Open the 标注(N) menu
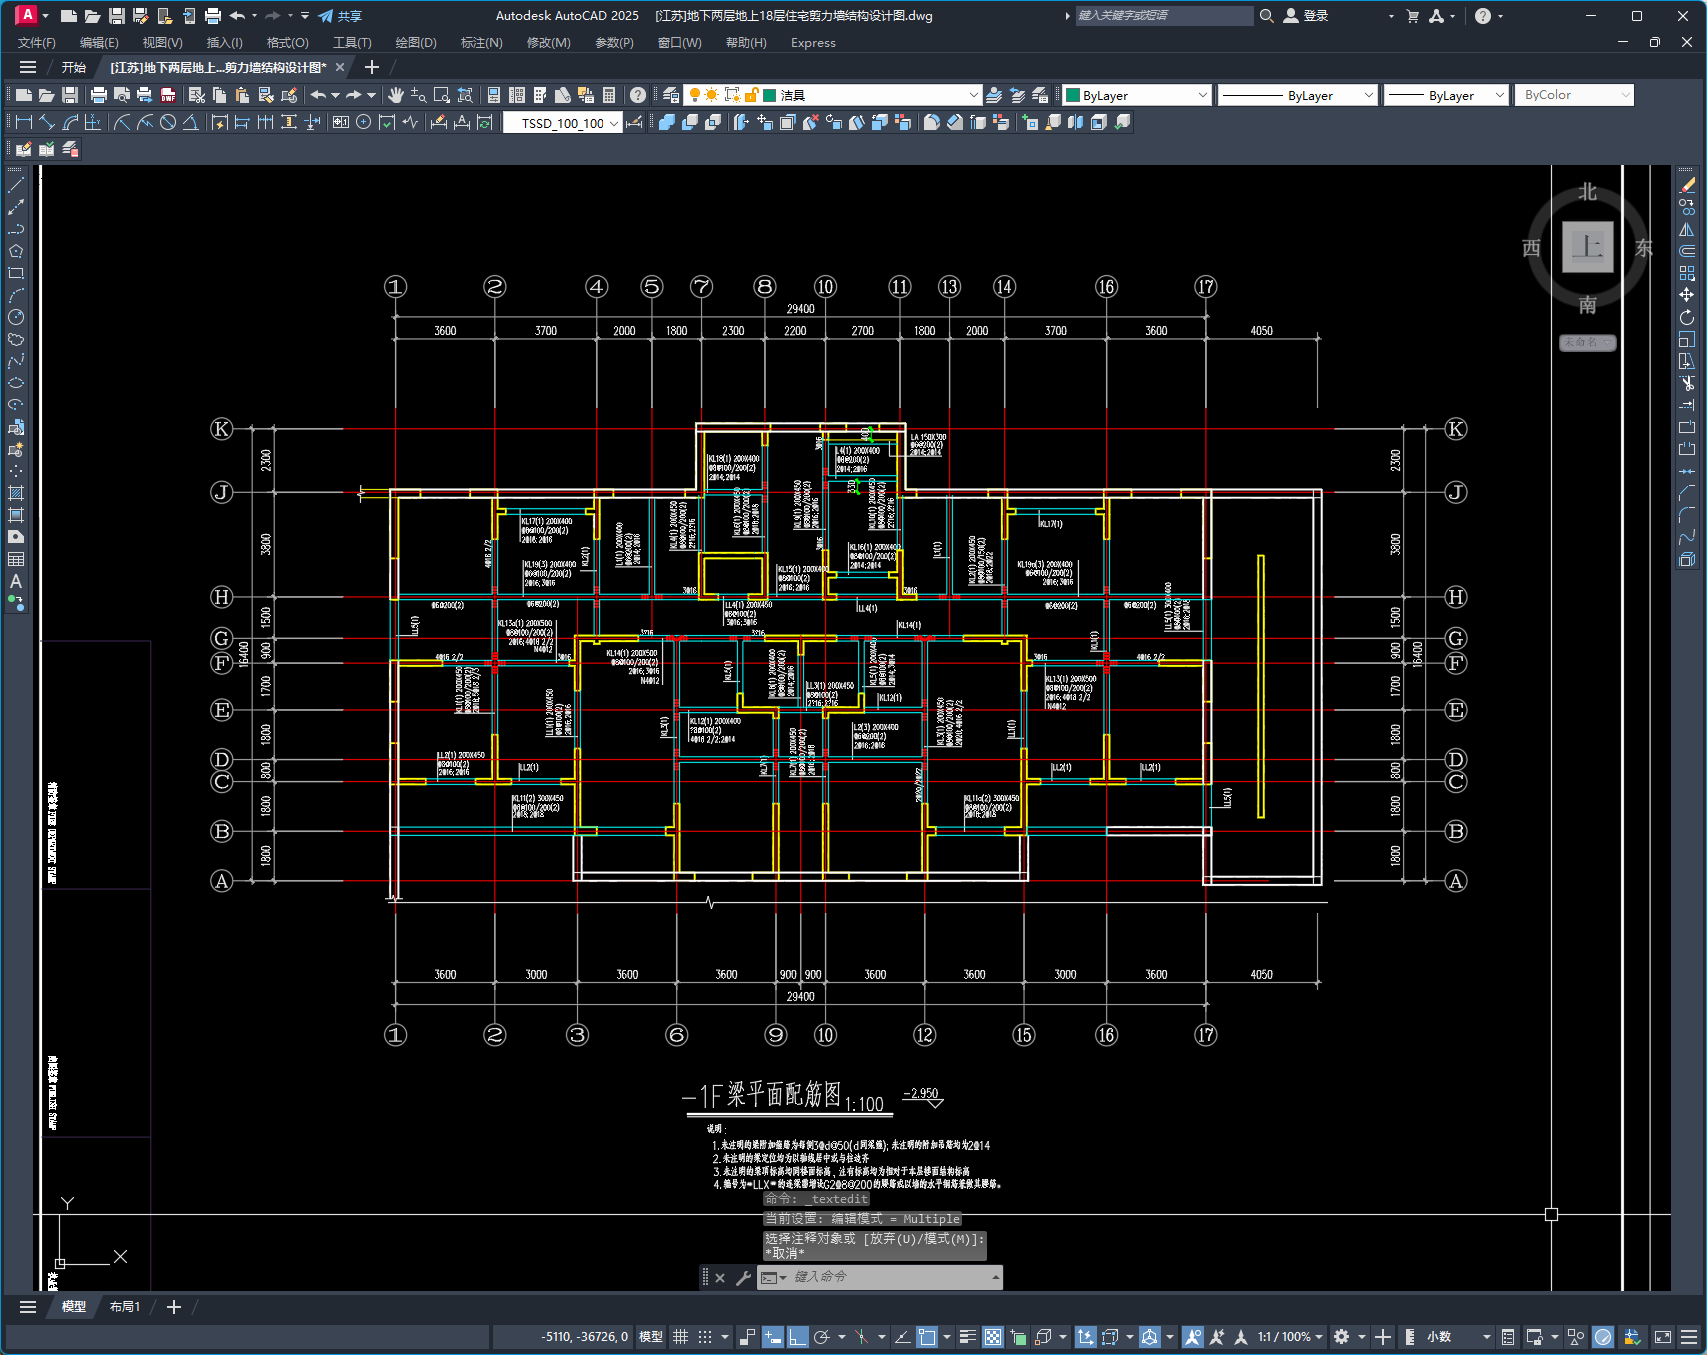This screenshot has height=1355, width=1707. point(481,43)
